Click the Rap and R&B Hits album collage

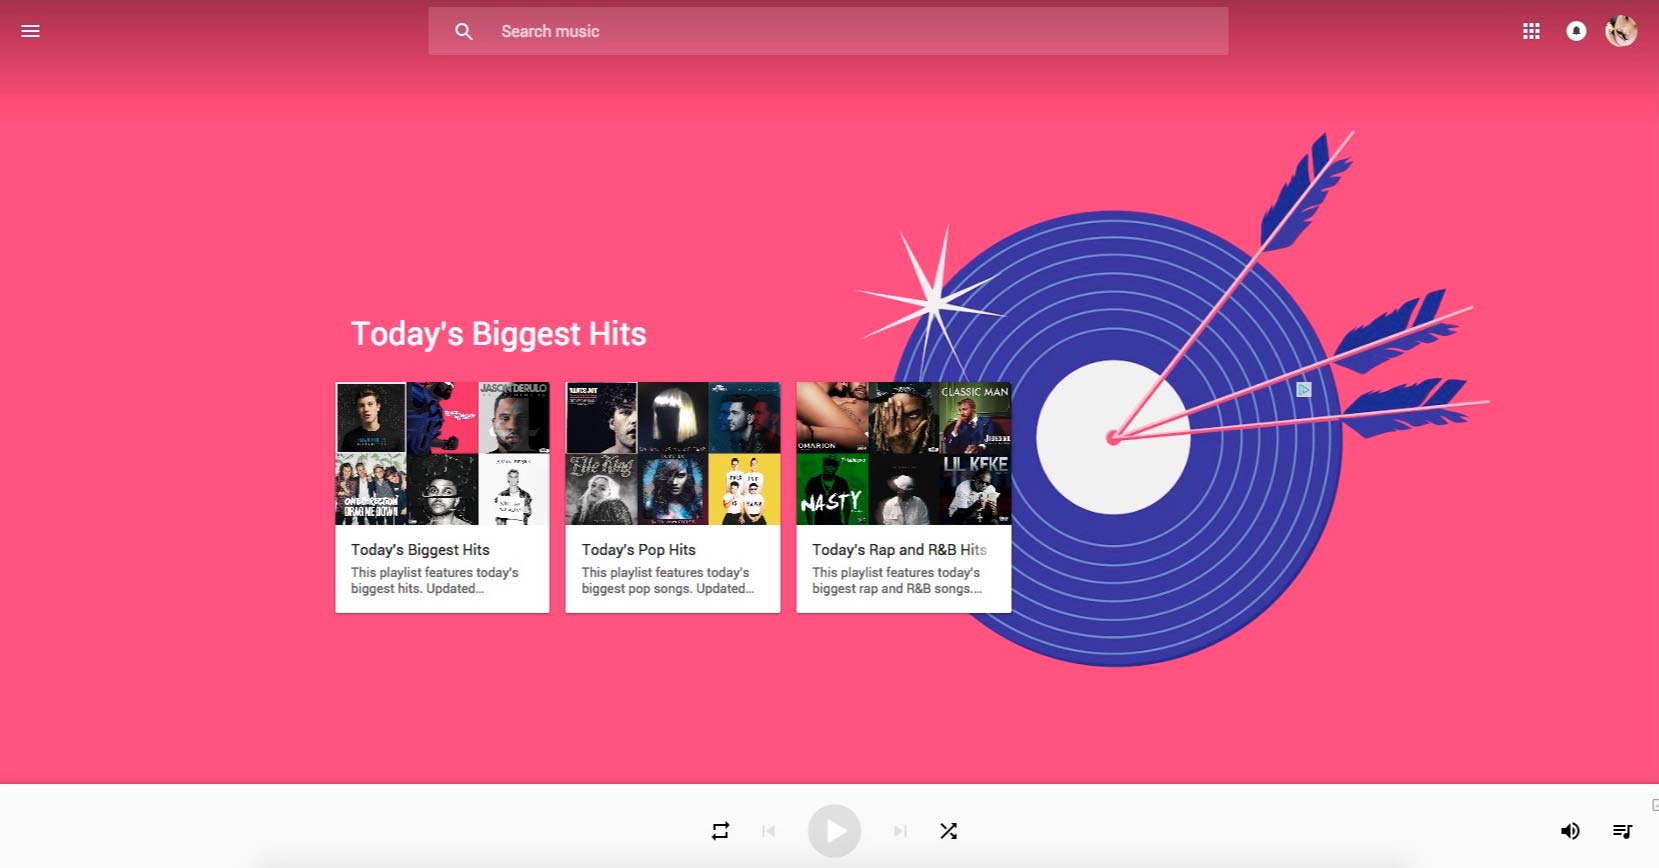point(903,453)
